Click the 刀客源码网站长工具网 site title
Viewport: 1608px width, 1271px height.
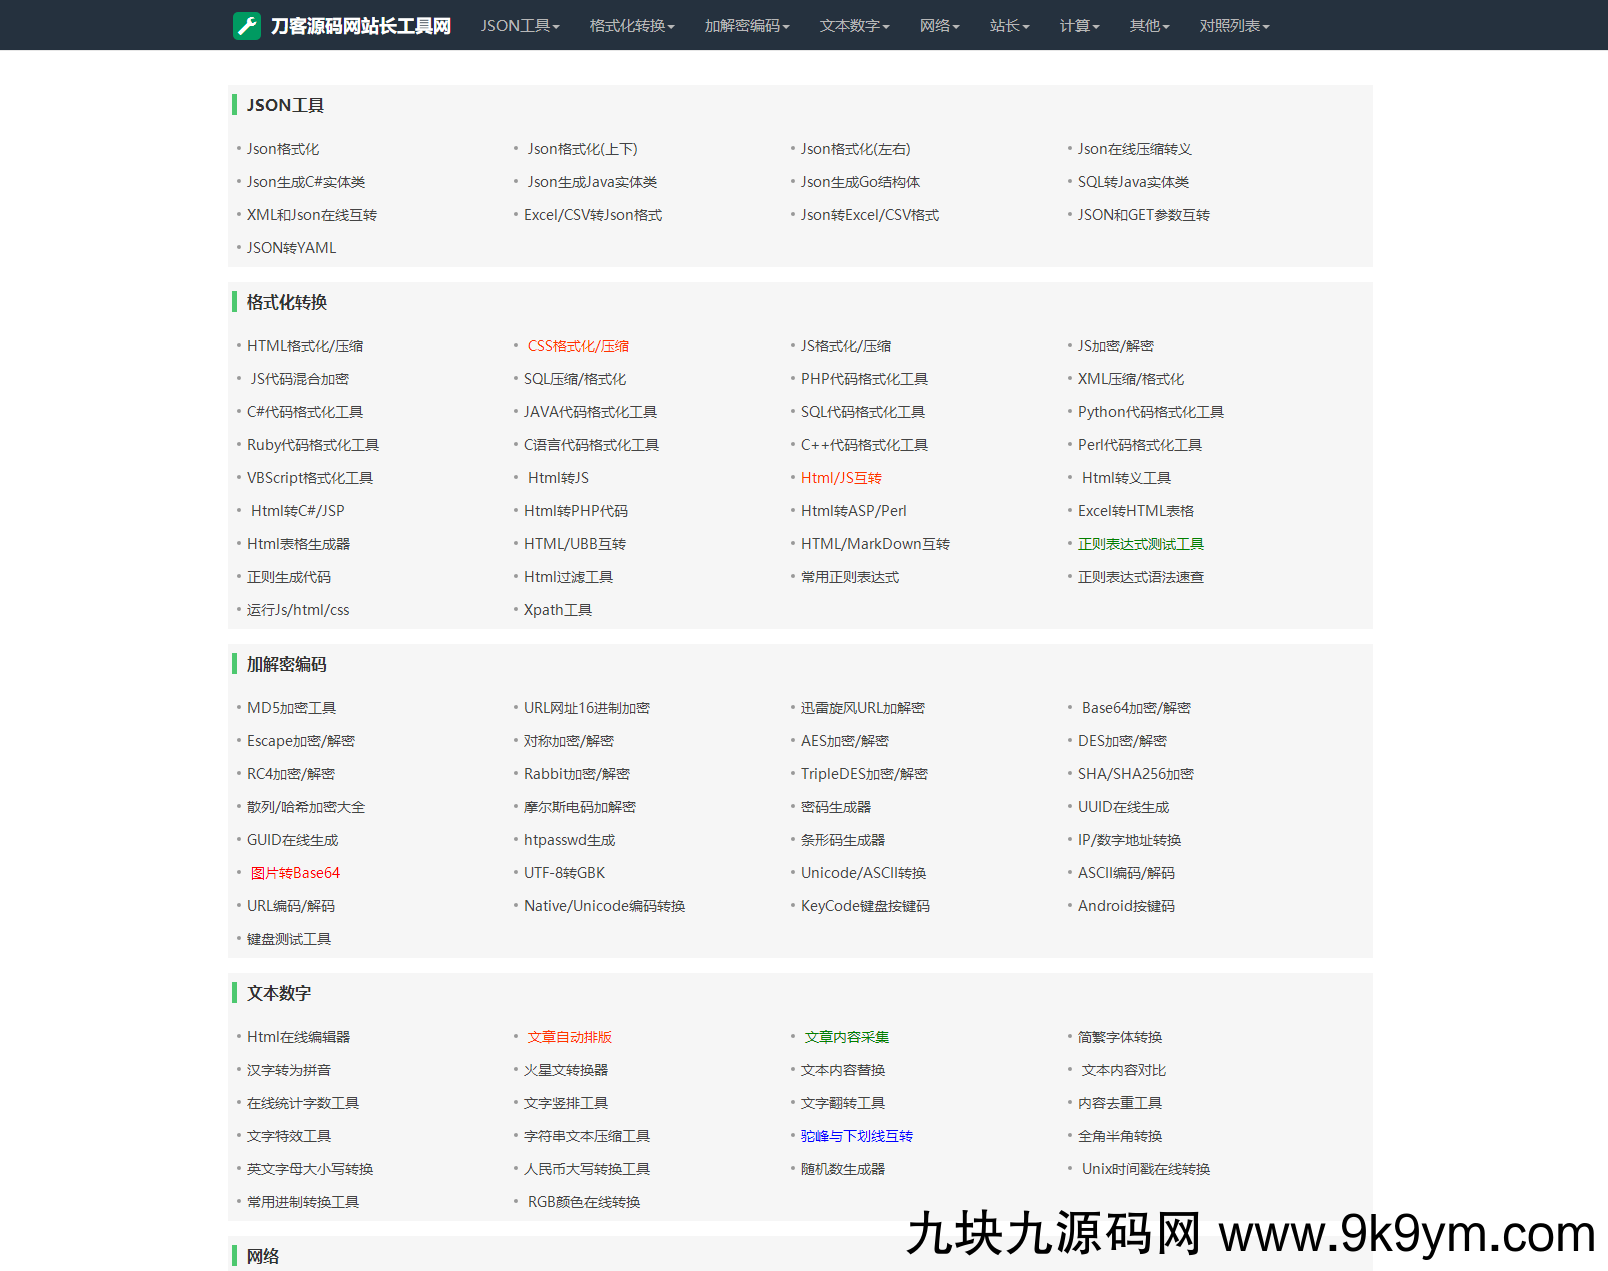pos(360,26)
